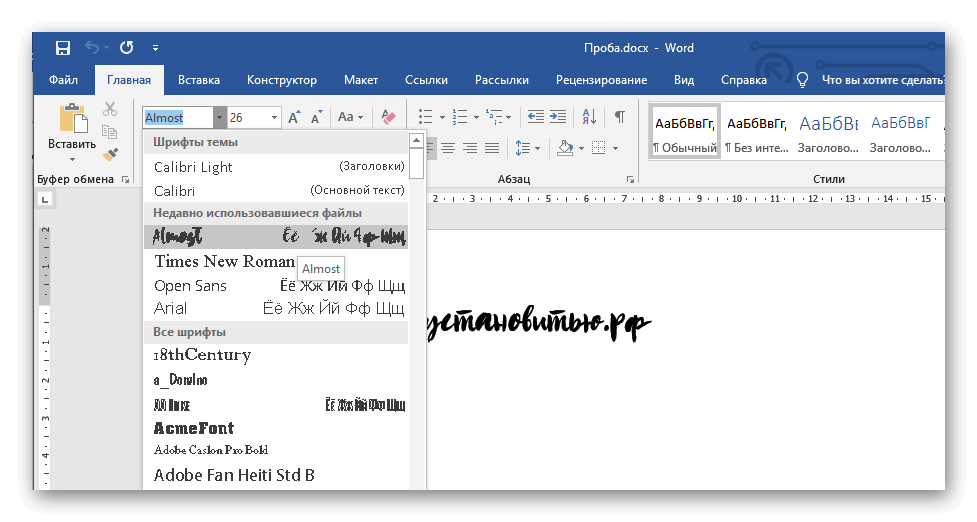Expand the Вставить paste options arrow
The image size is (977, 522).
[x=72, y=159]
